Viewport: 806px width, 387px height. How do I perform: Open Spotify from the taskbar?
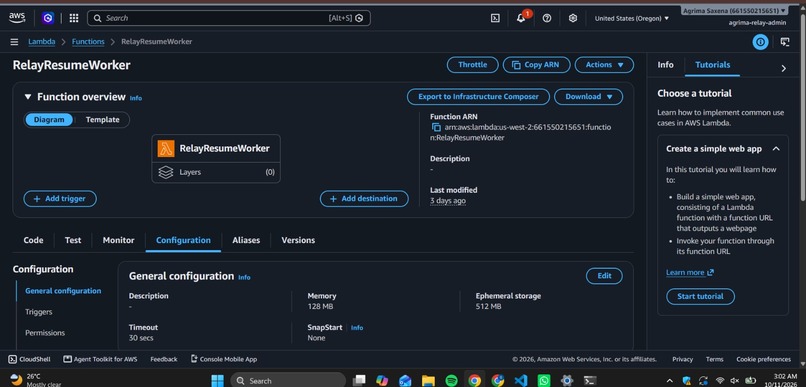[451, 381]
